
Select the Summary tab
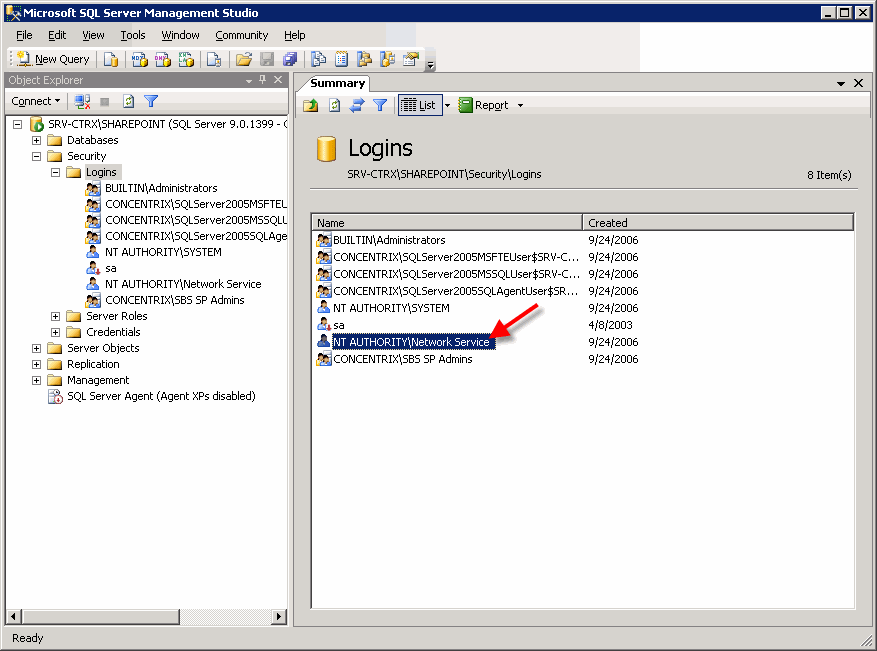click(x=337, y=83)
